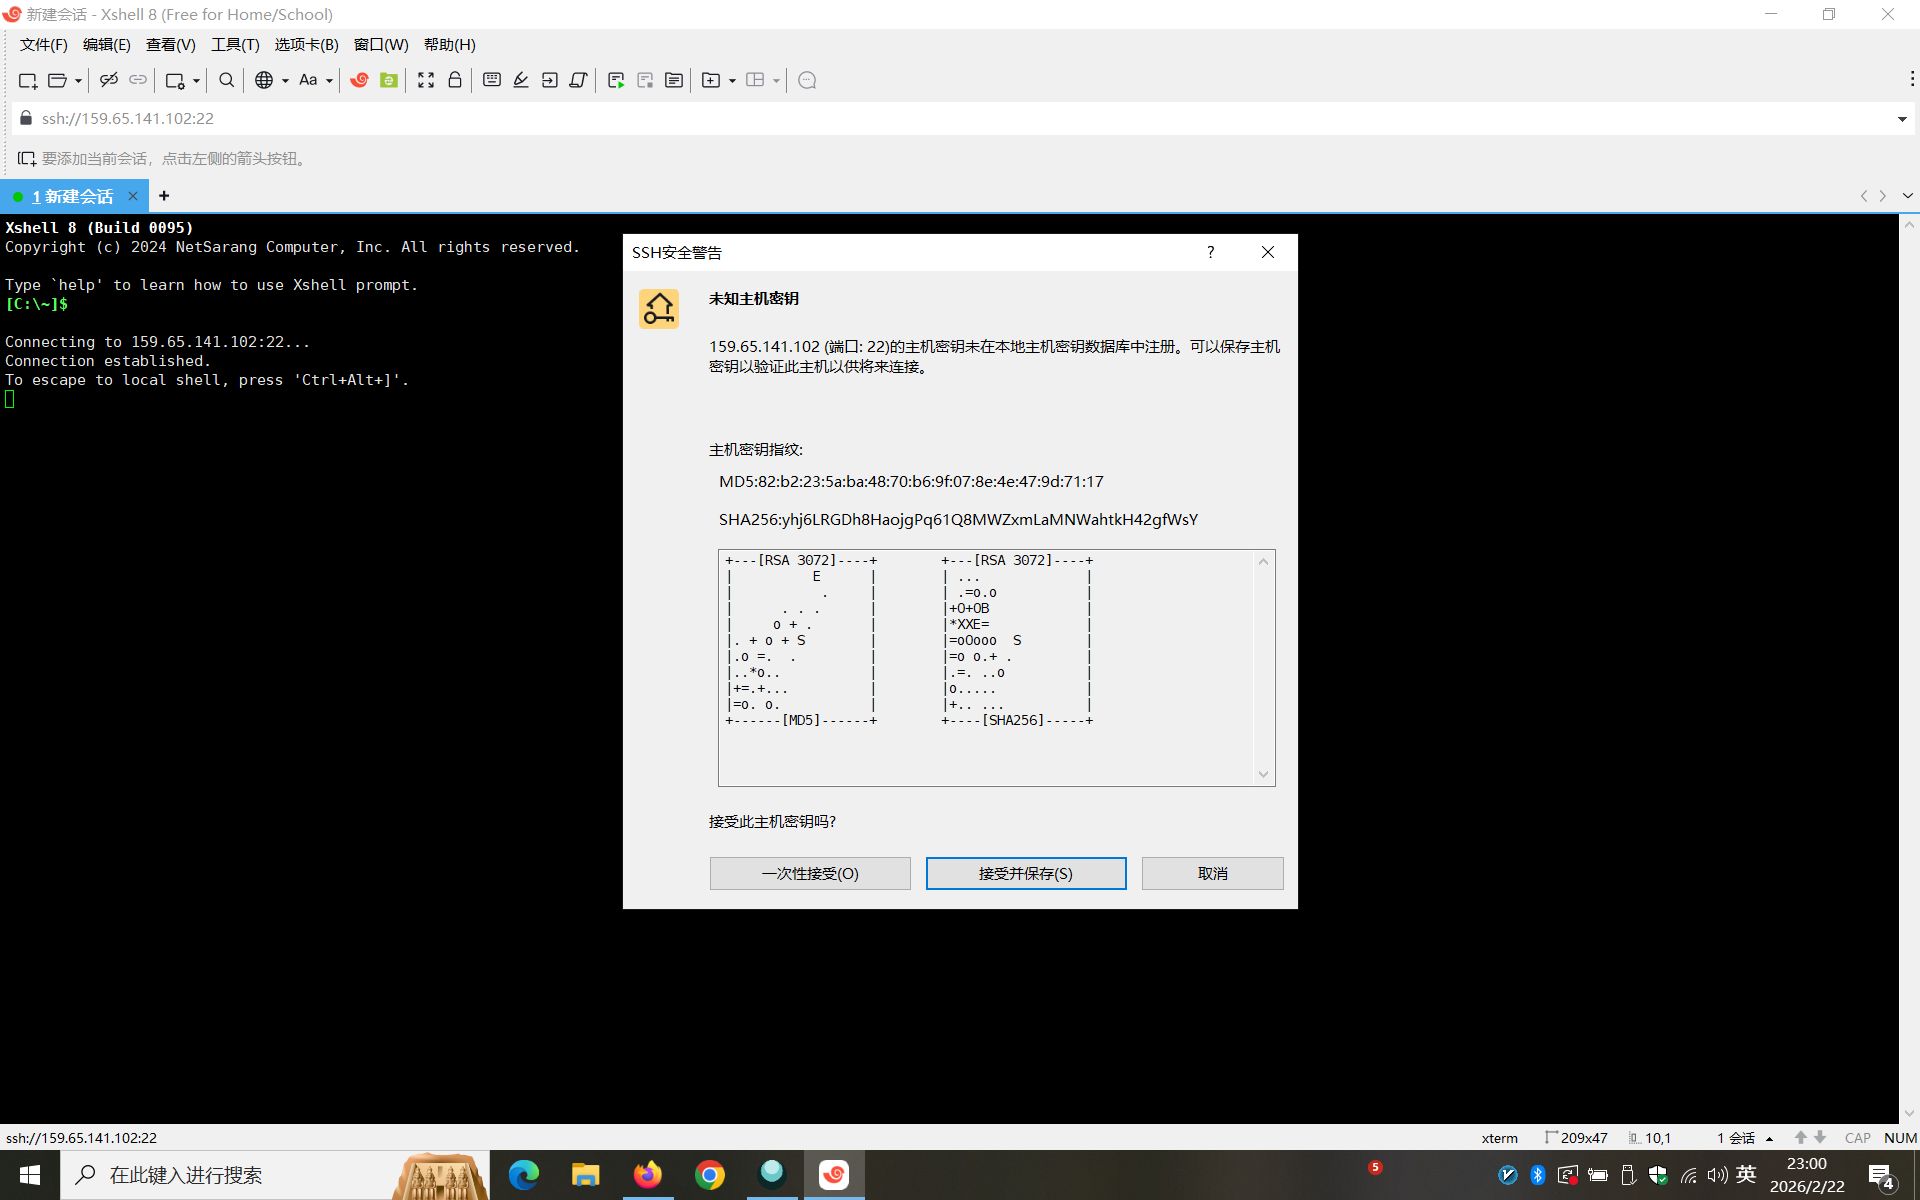The image size is (1920, 1200).
Task: Open the 窗口(W) menu
Action: click(x=381, y=45)
